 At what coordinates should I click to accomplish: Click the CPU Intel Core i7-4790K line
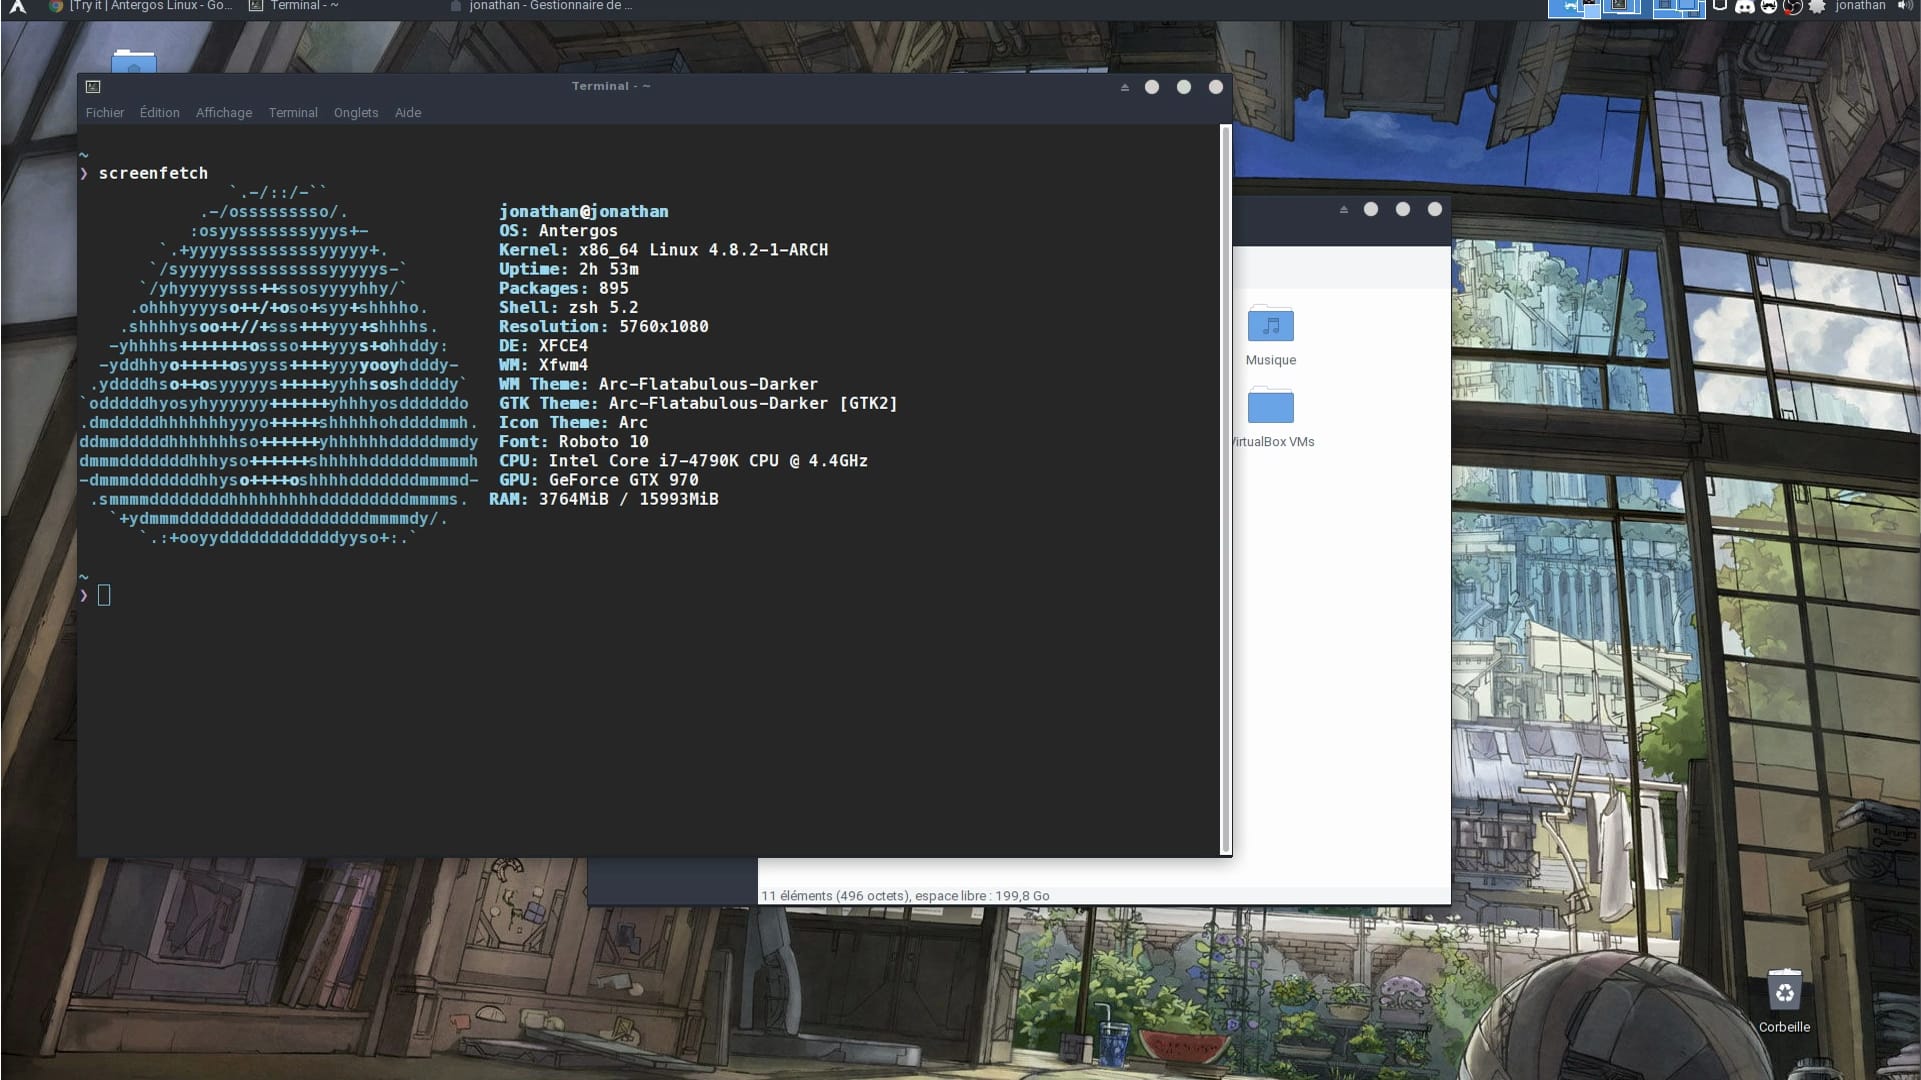pyautogui.click(x=683, y=461)
